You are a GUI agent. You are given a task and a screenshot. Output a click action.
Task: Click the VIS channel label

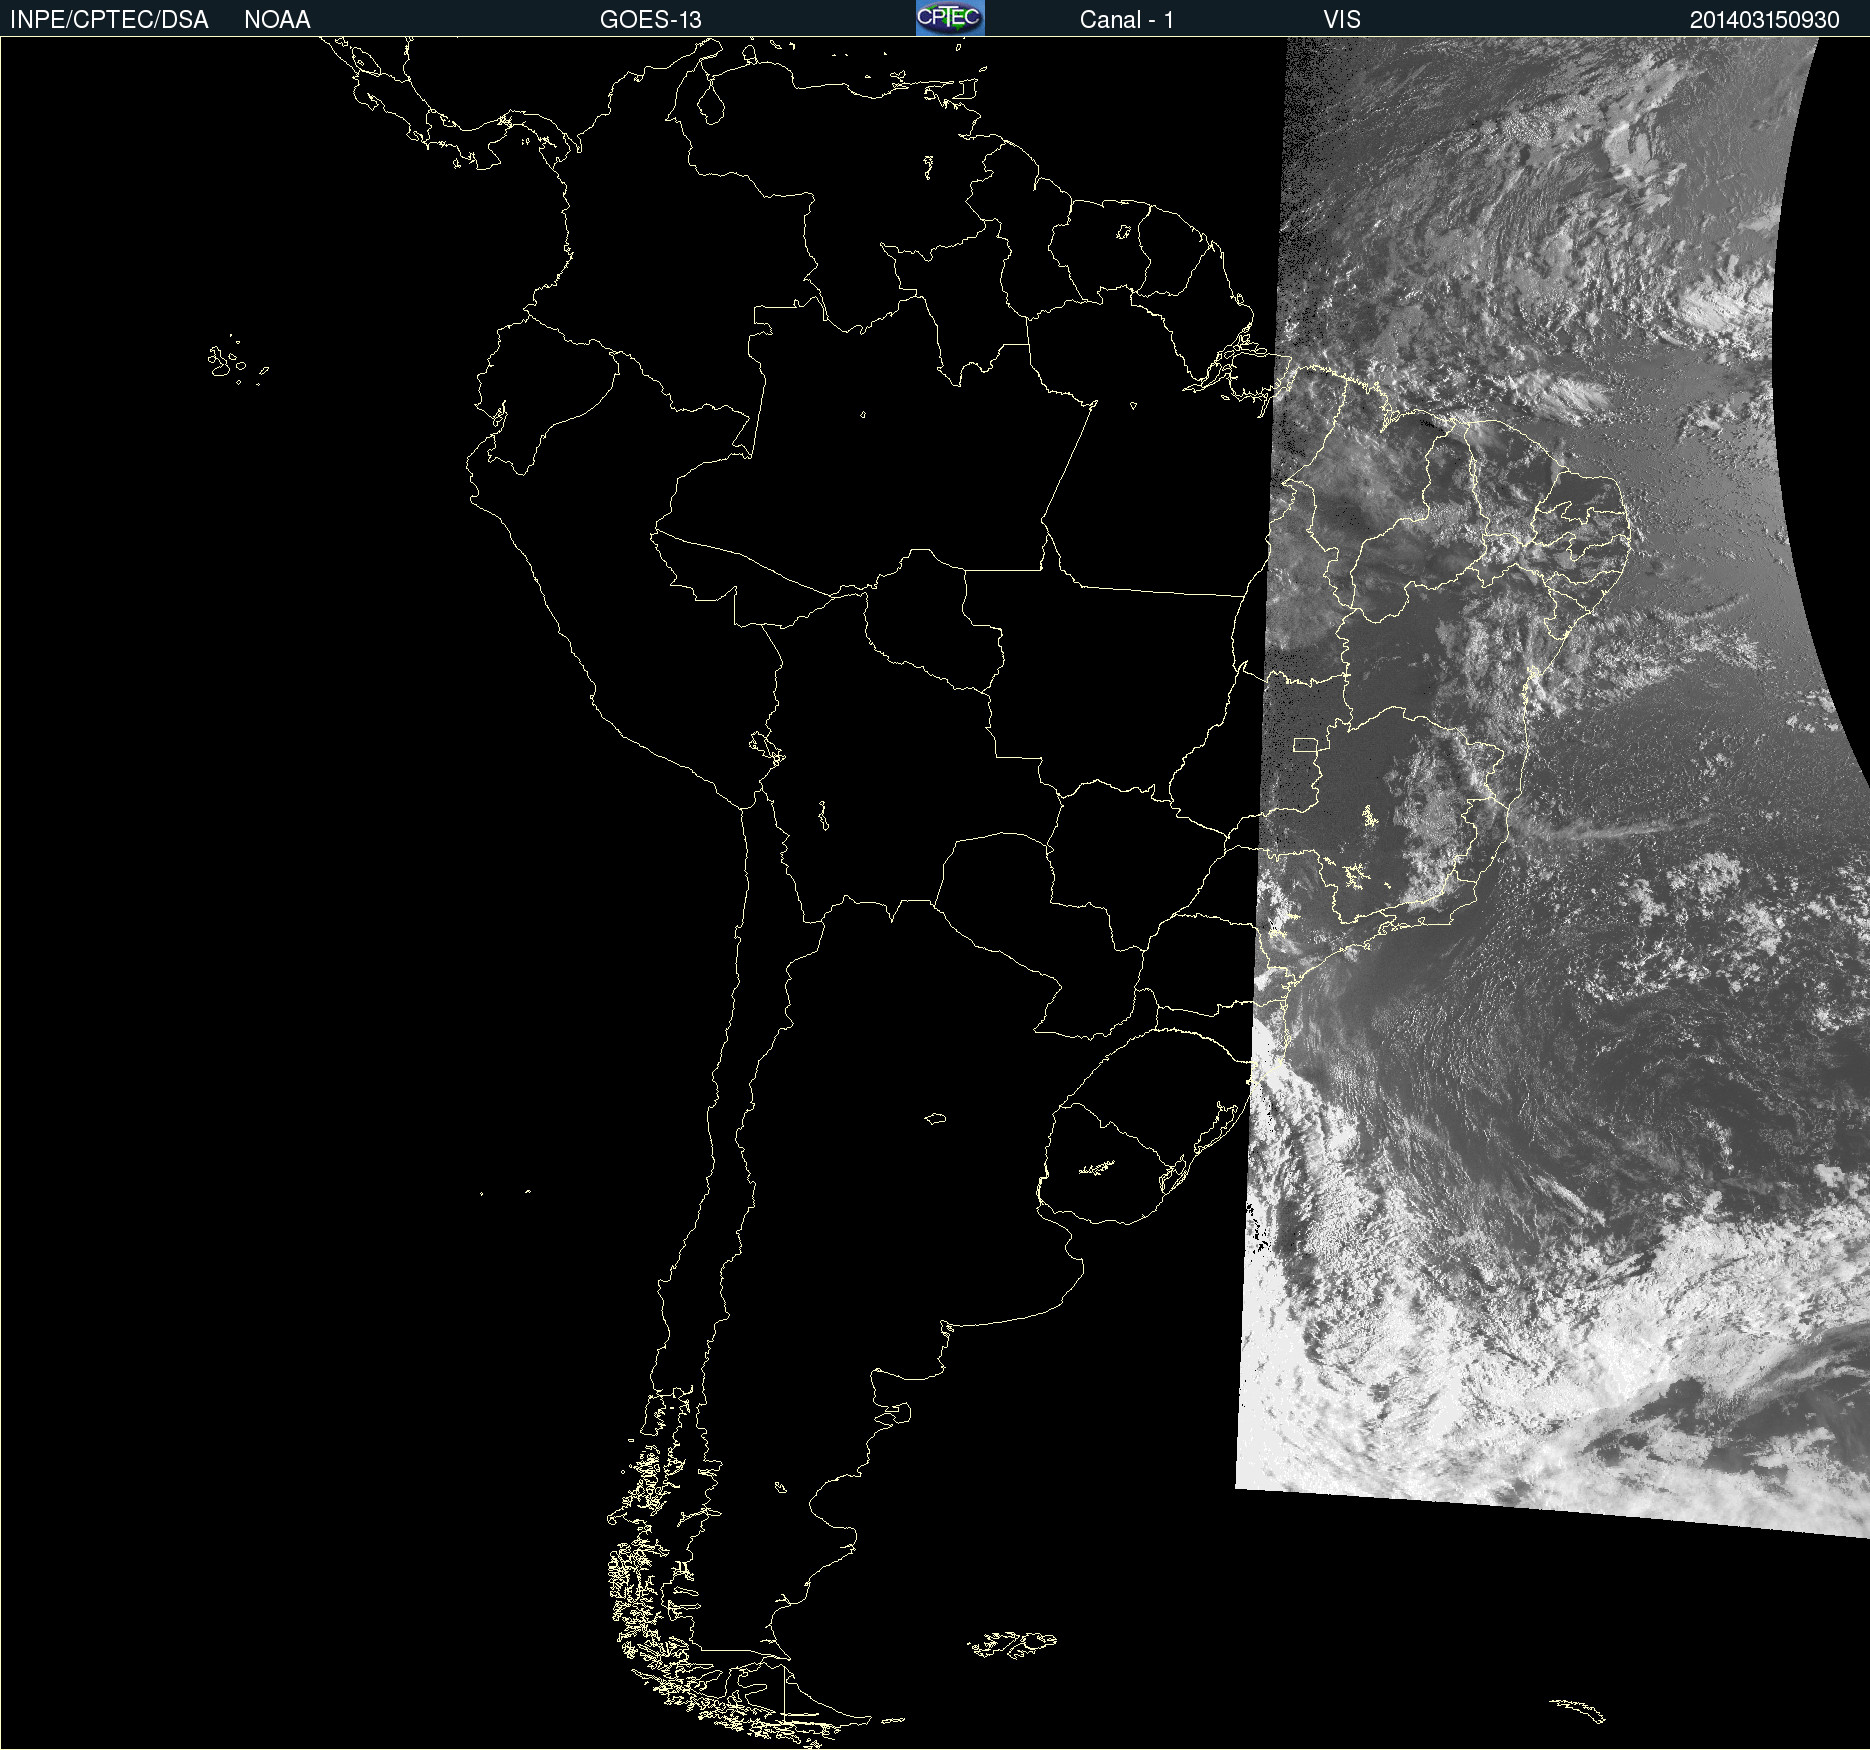(x=1342, y=20)
